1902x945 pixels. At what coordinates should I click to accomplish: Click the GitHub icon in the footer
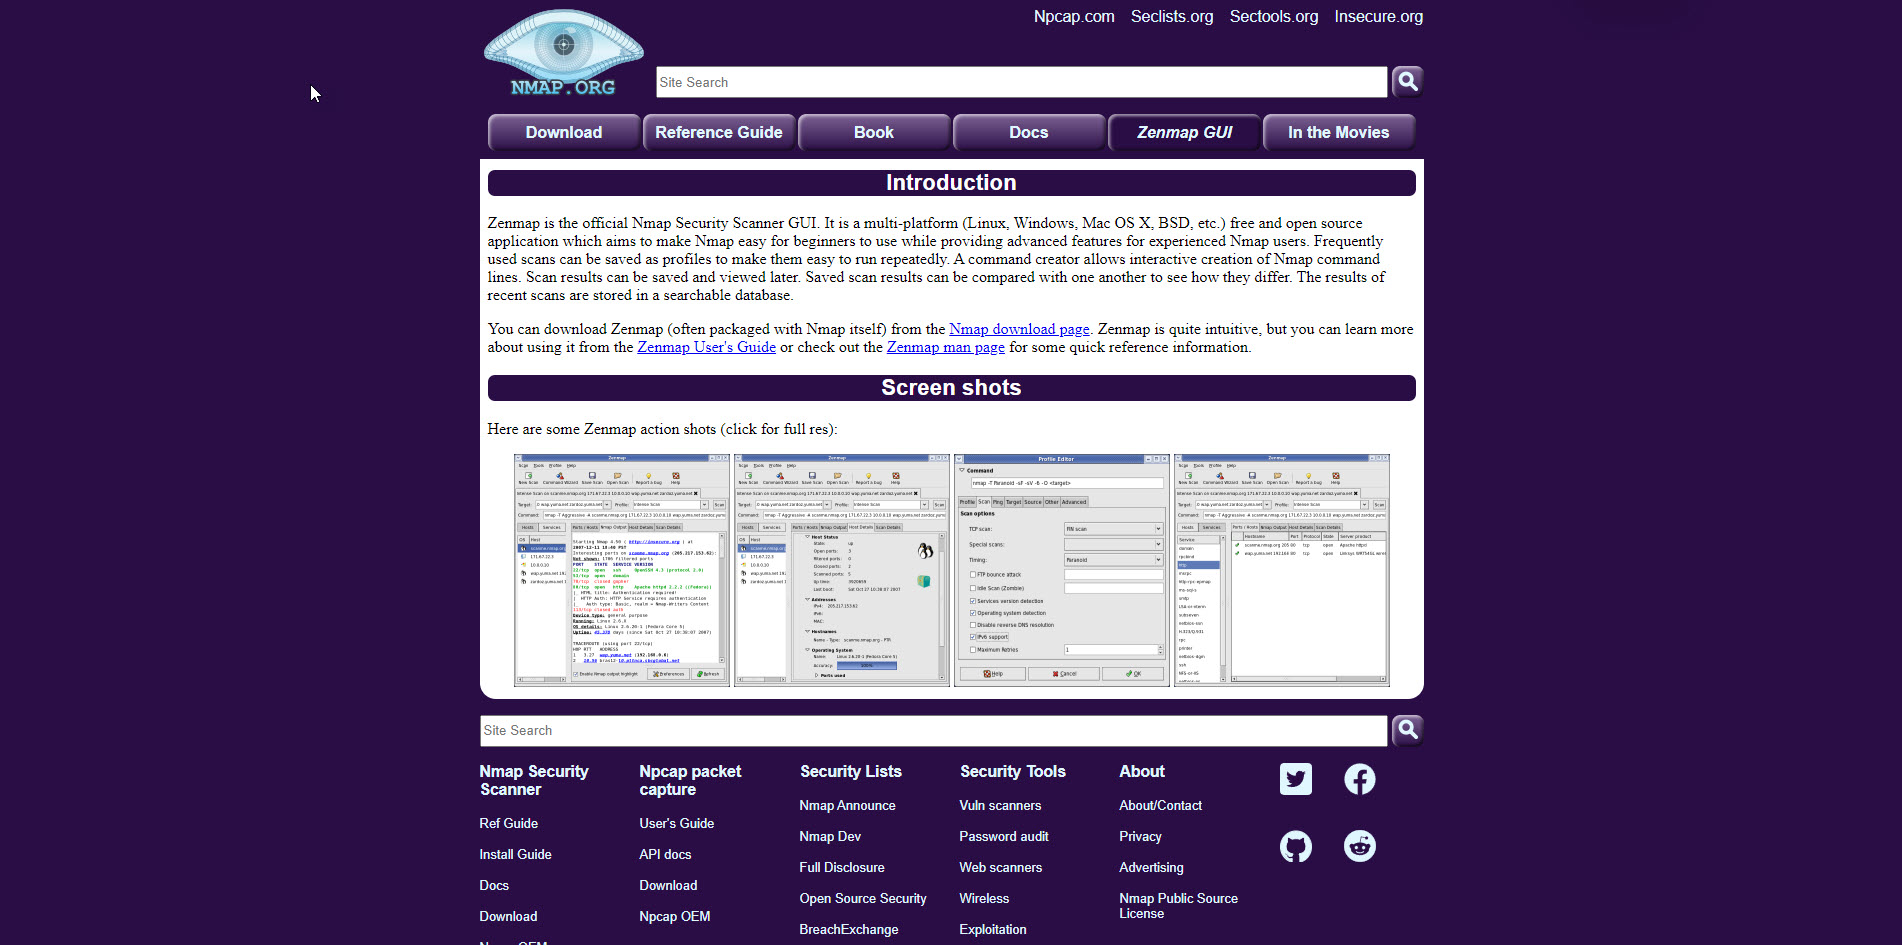tap(1296, 845)
